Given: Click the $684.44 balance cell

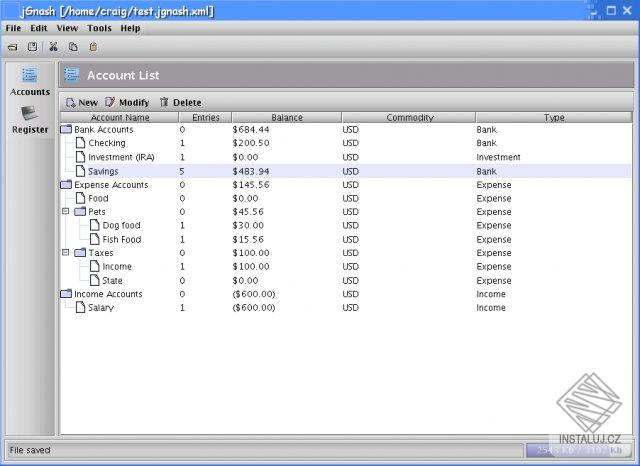Looking at the screenshot, I should [251, 129].
